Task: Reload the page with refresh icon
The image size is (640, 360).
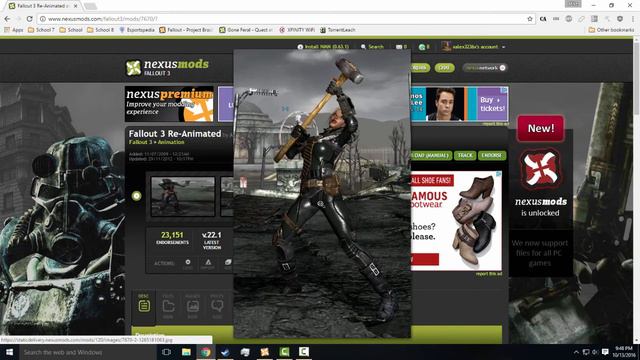Action: [x=29, y=19]
